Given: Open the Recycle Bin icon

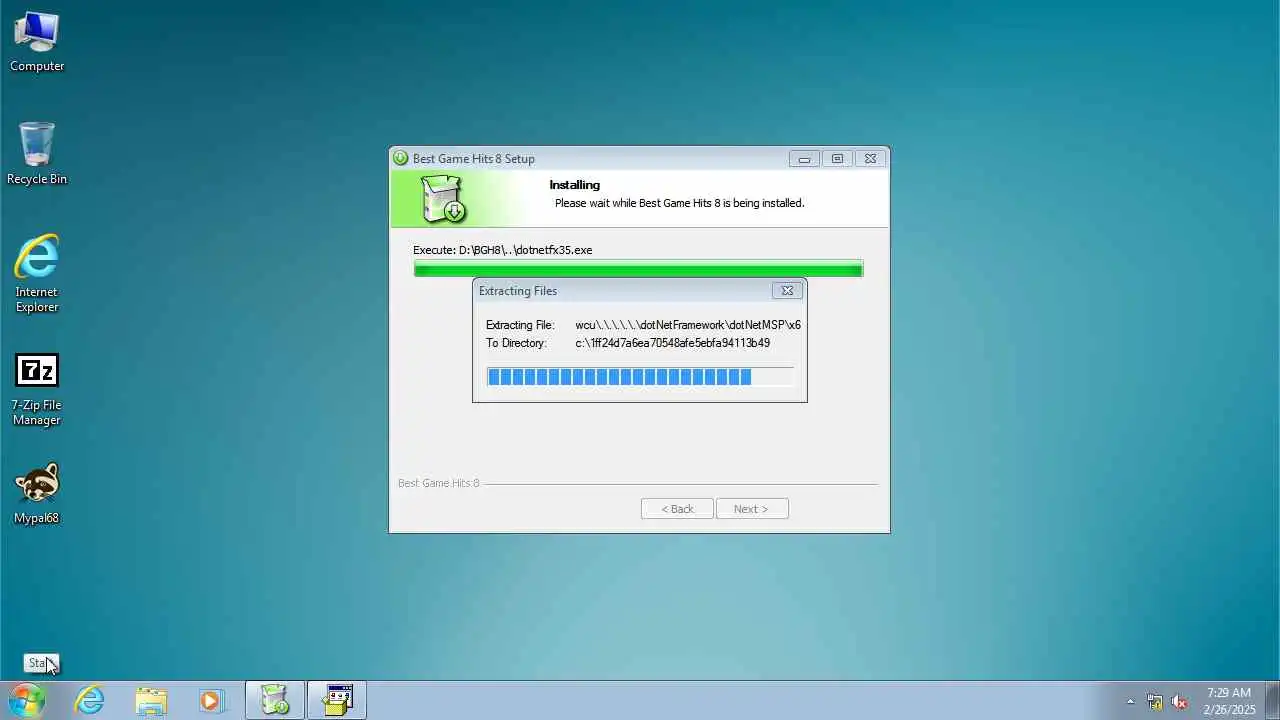Looking at the screenshot, I should pos(37,154).
